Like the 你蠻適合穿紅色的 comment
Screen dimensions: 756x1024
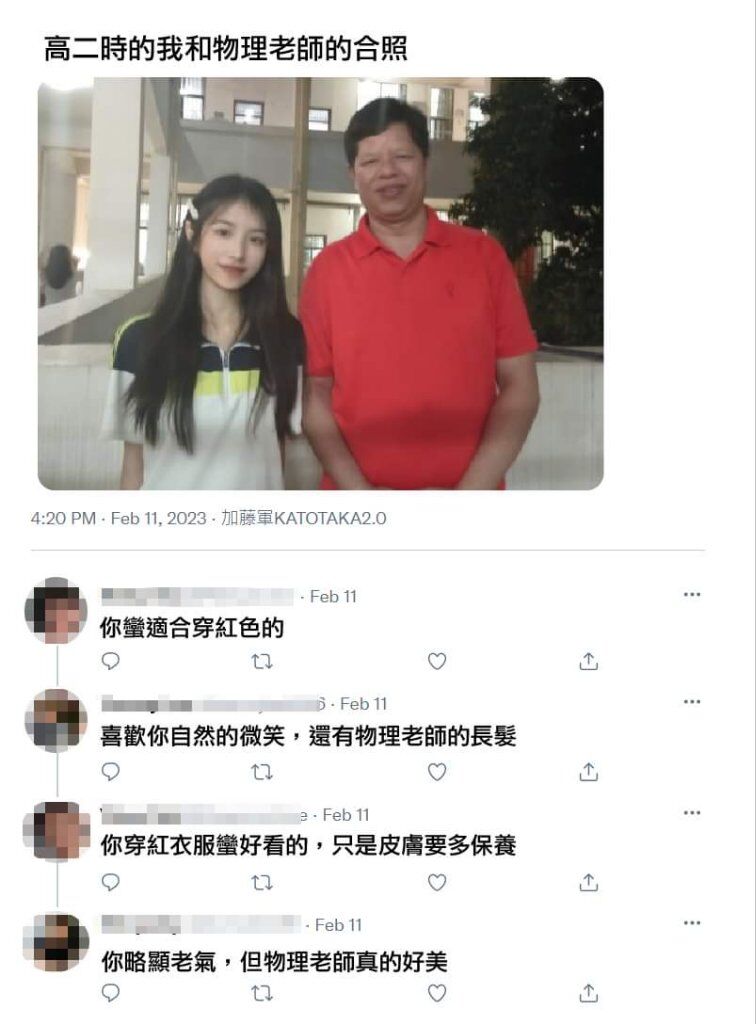pos(437,662)
